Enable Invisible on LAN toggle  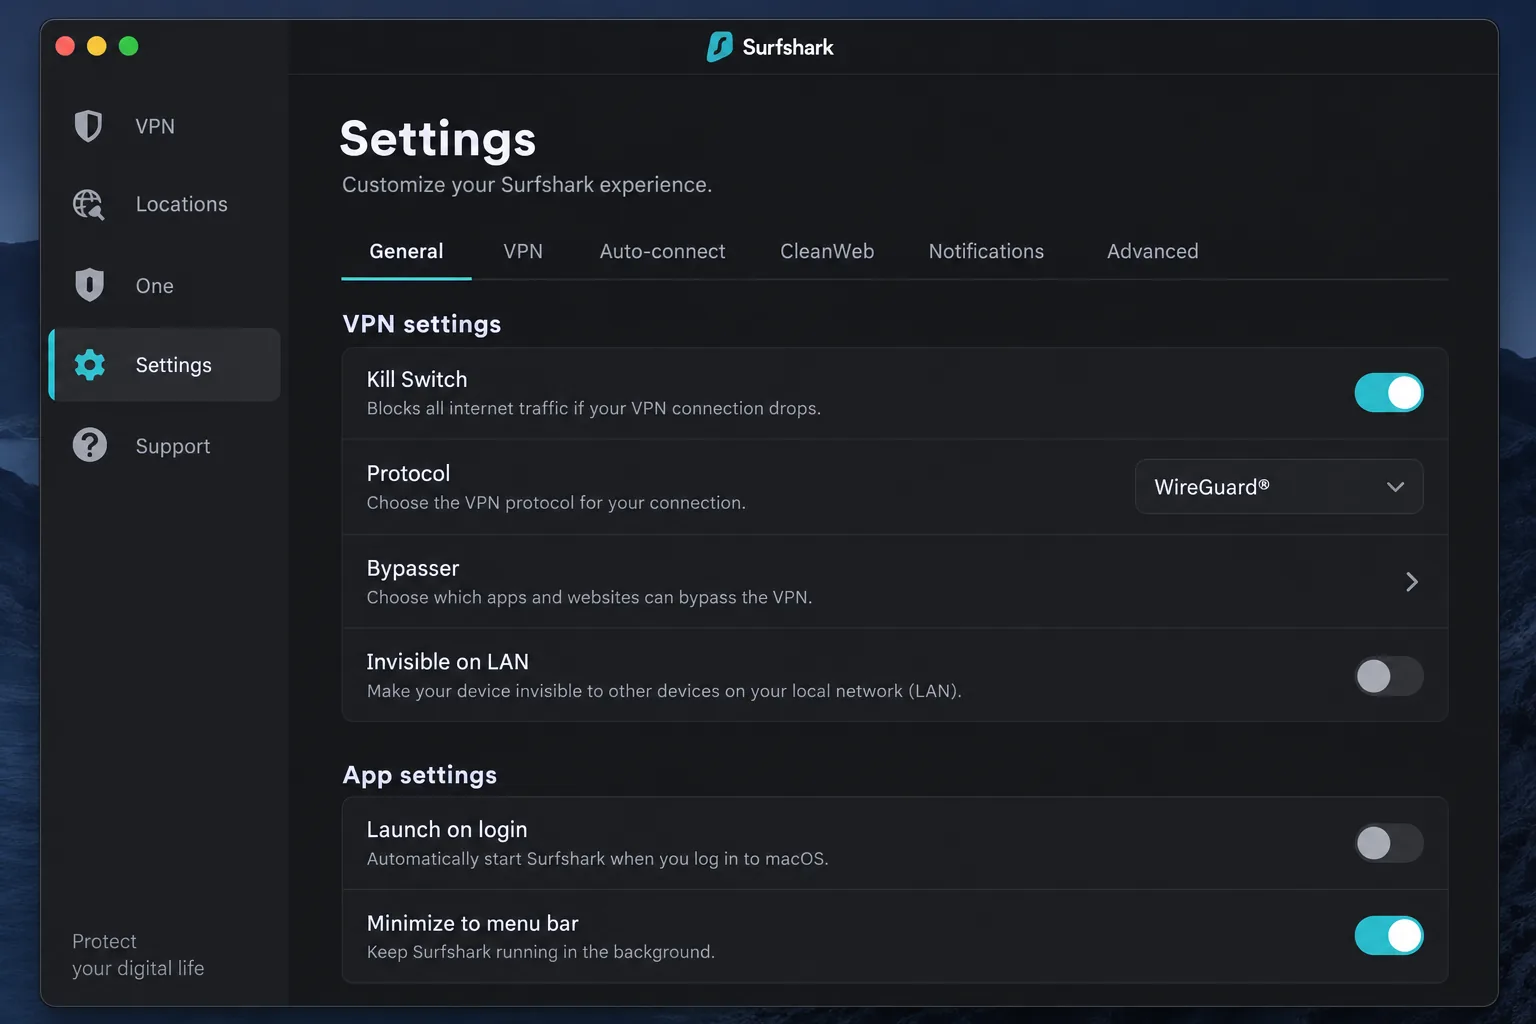point(1388,676)
